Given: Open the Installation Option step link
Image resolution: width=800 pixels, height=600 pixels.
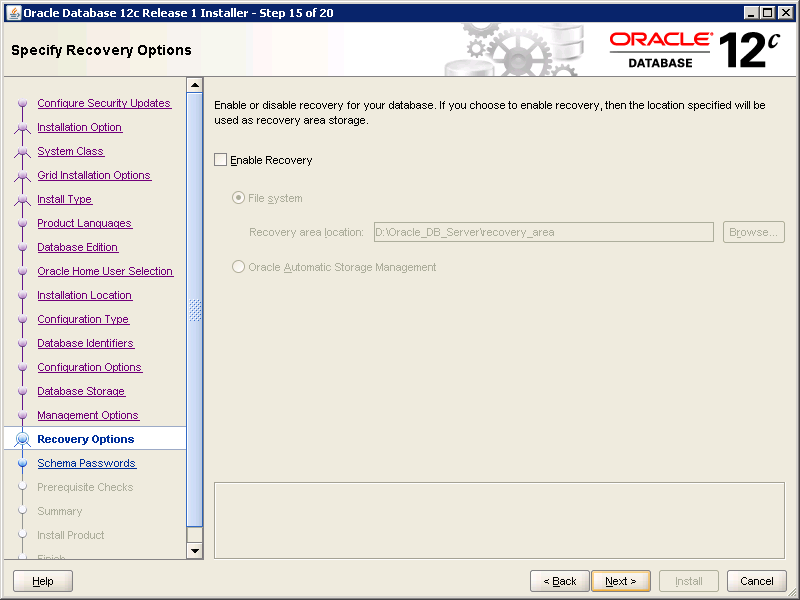Looking at the screenshot, I should pos(80,127).
